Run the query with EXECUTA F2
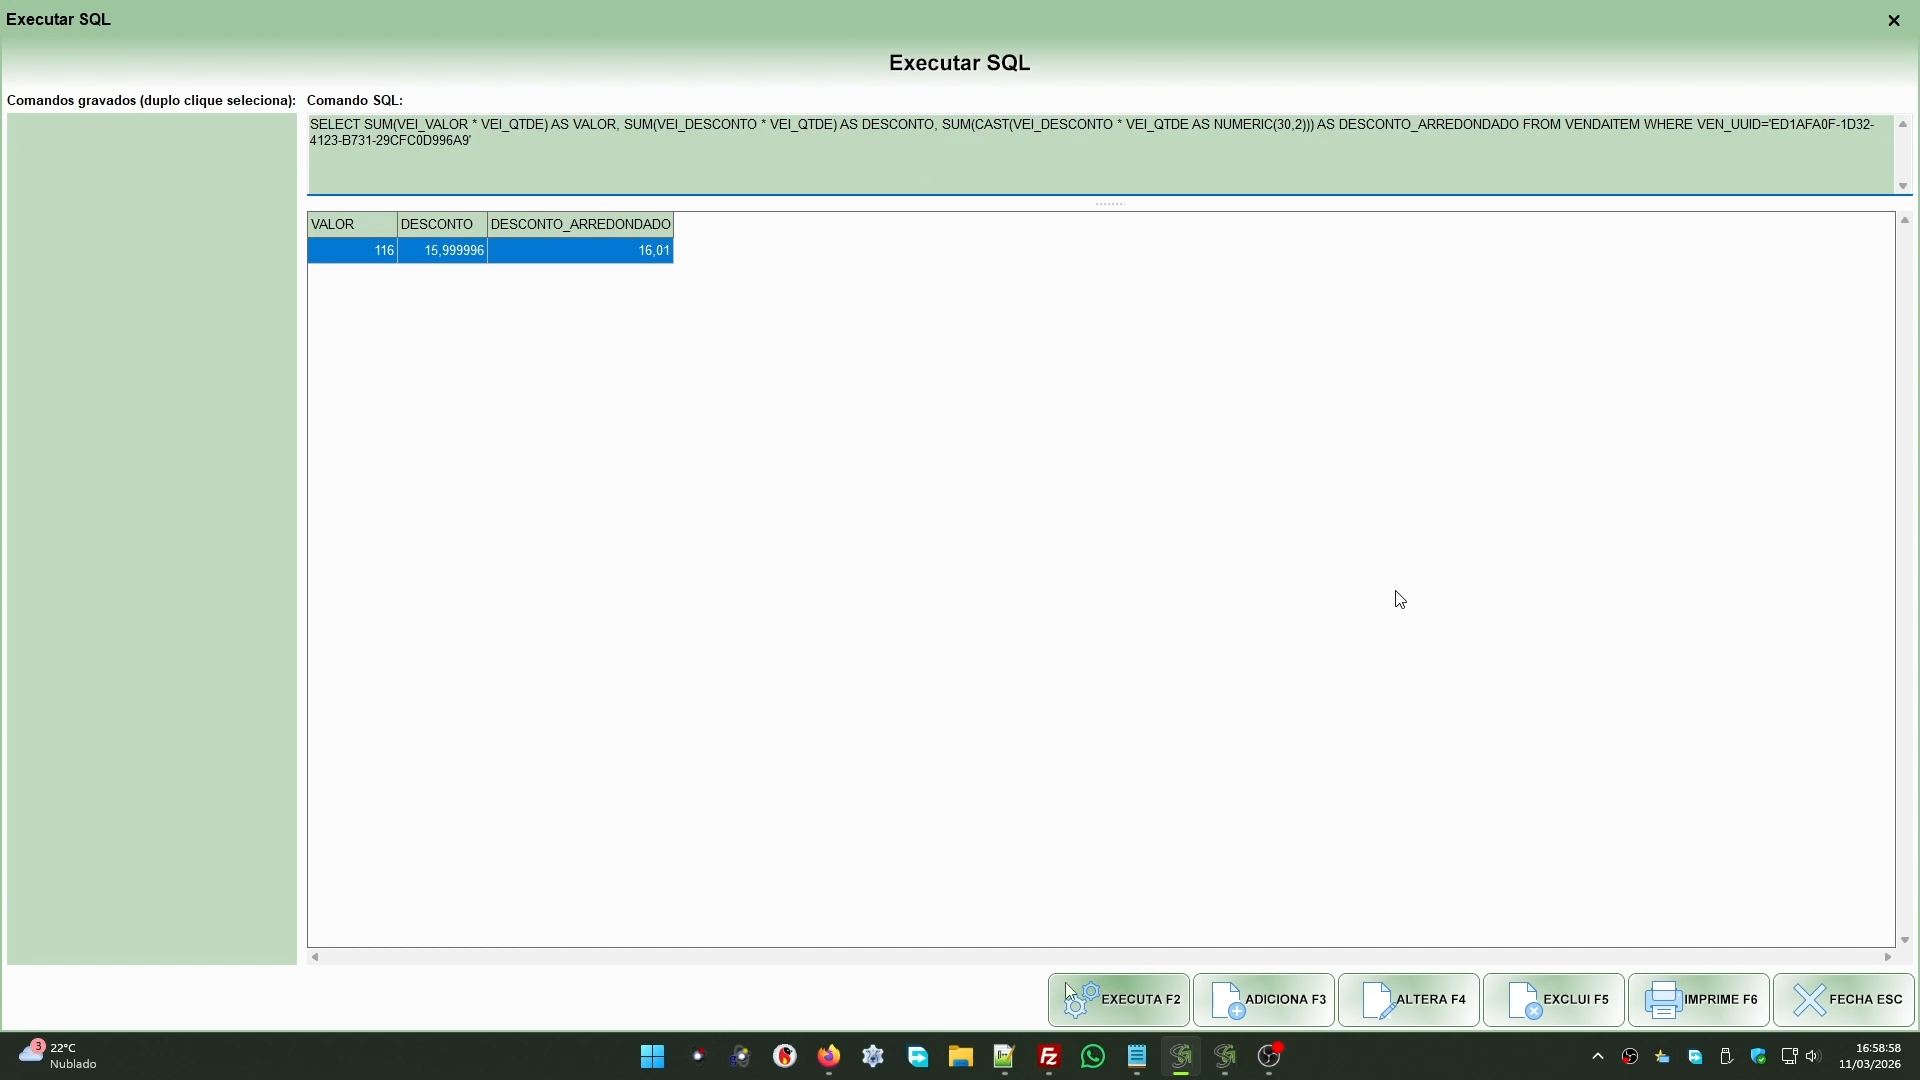 pos(1119,999)
